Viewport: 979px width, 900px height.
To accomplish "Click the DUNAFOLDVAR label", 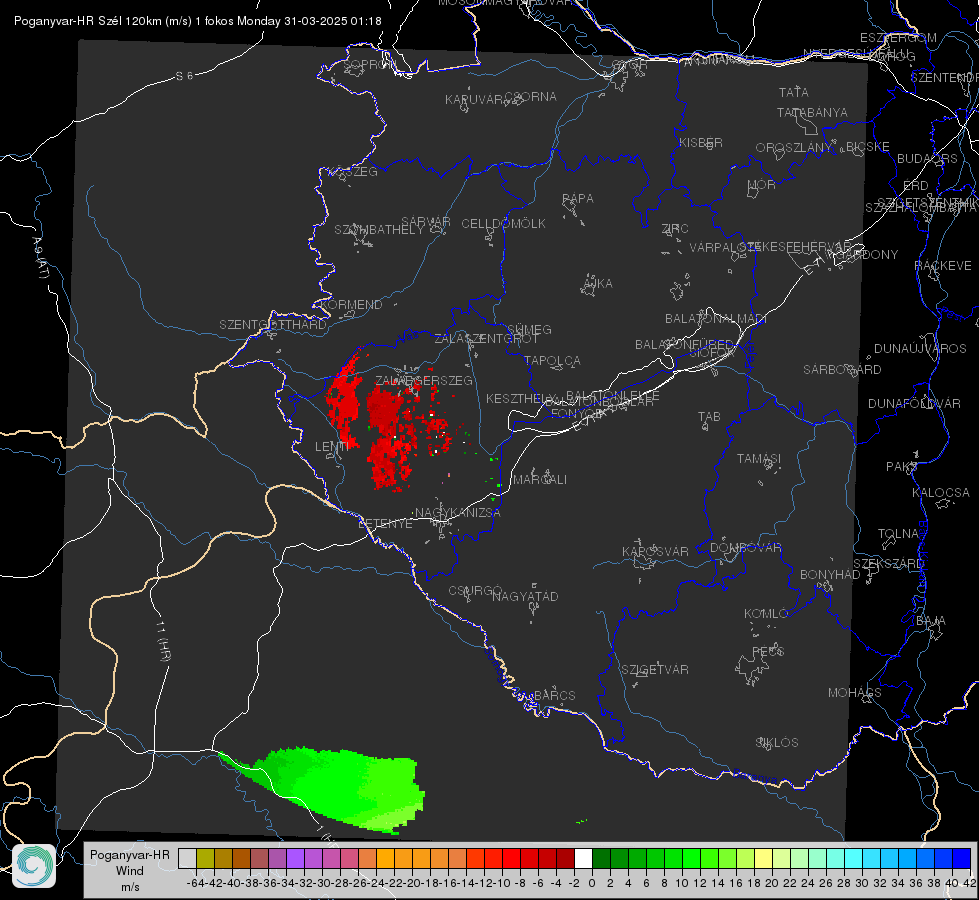I will [914, 403].
